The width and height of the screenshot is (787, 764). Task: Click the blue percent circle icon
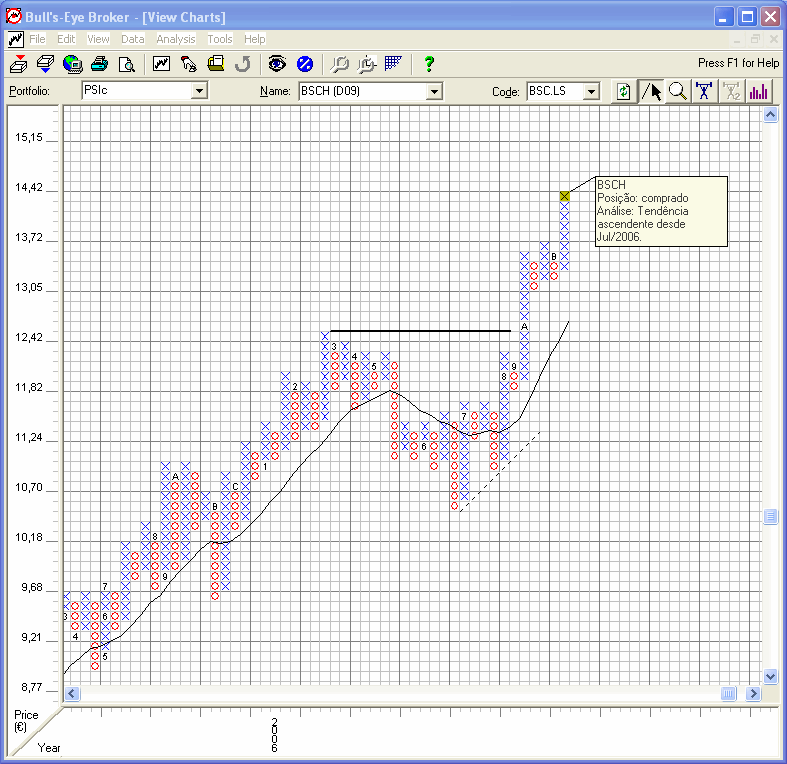point(305,64)
